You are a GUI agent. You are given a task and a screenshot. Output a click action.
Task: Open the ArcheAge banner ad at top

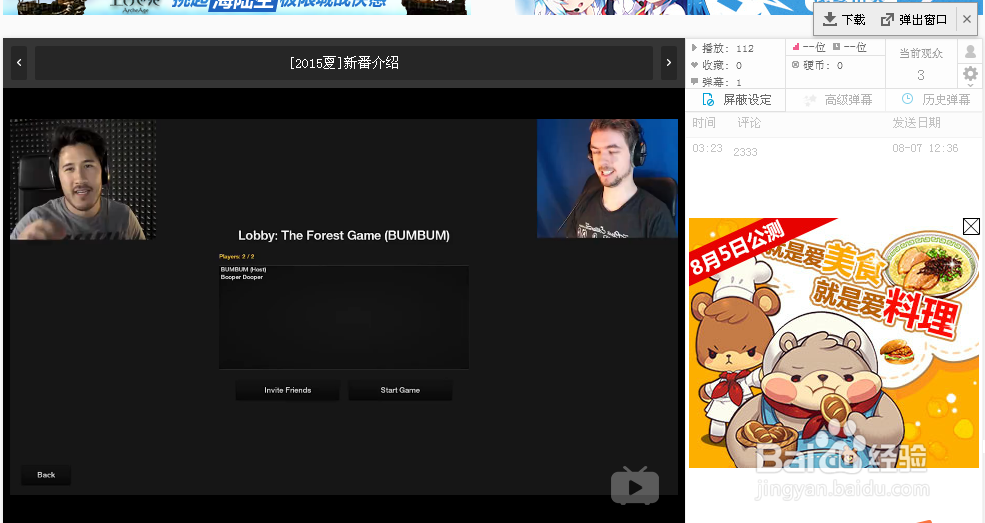tap(236, 7)
